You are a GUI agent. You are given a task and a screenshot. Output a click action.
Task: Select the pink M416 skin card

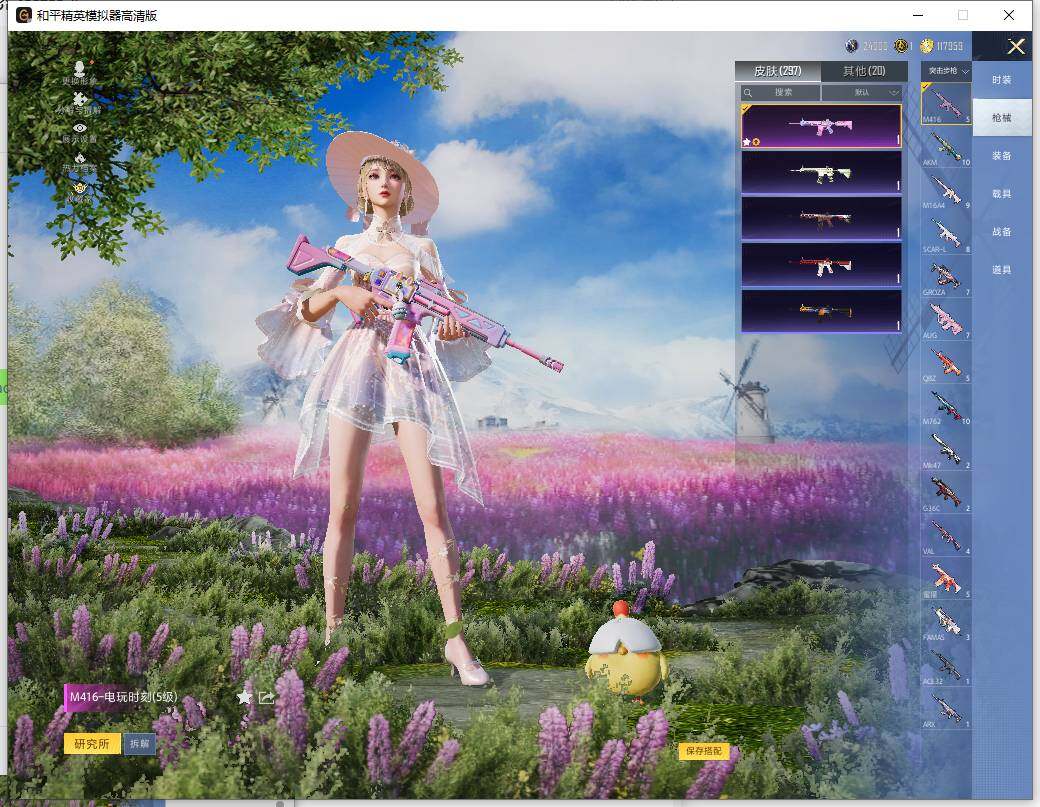(x=821, y=126)
